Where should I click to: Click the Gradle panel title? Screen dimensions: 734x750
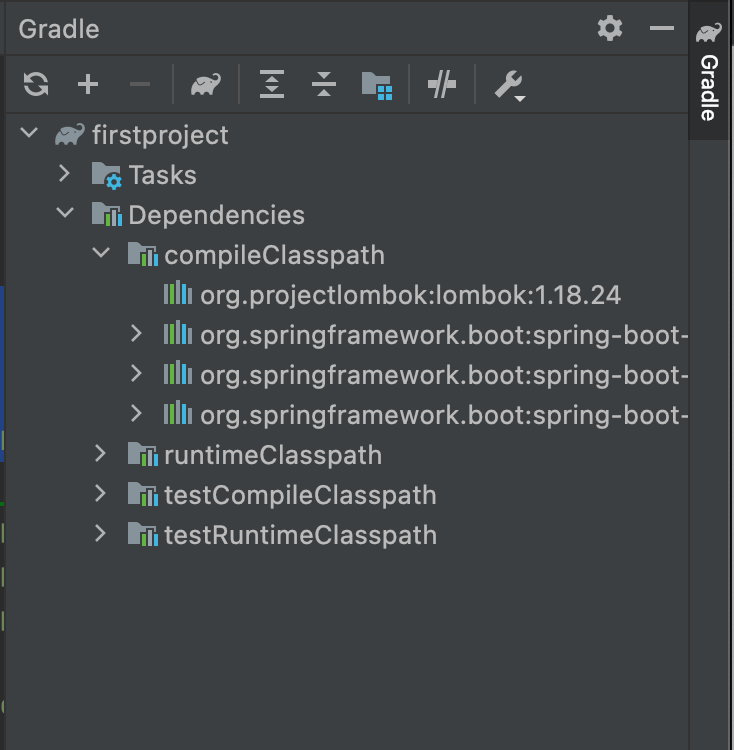point(59,29)
